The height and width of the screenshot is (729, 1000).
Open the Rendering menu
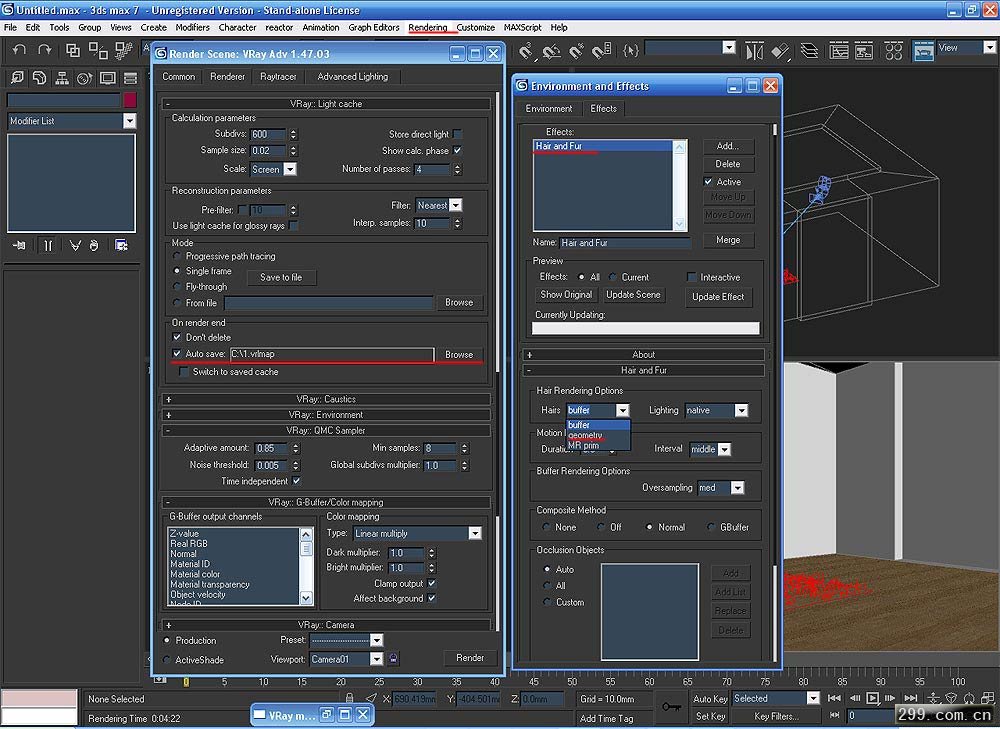[428, 27]
